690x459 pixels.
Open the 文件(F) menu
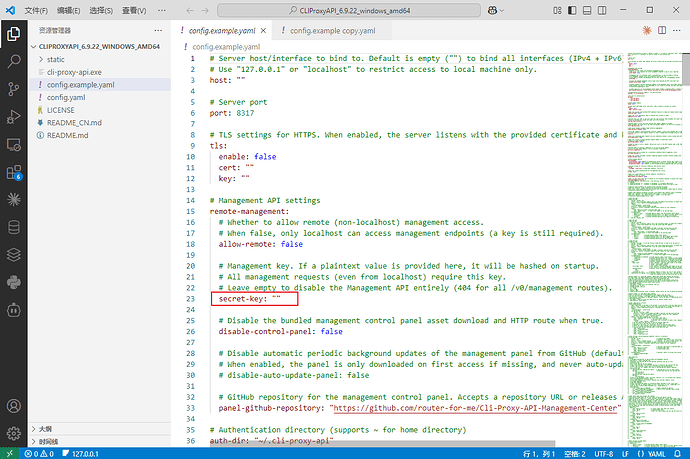pyautogui.click(x=36, y=11)
